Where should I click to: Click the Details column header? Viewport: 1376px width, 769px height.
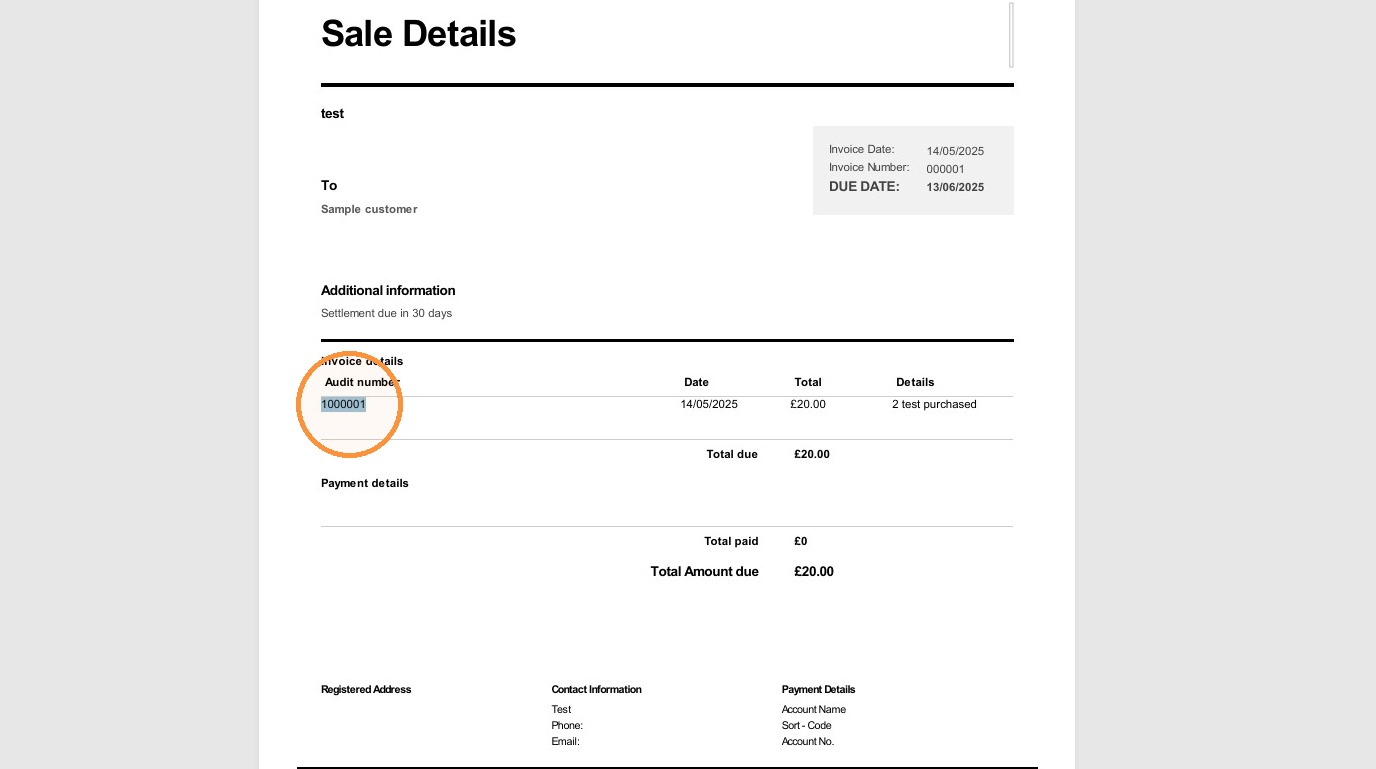[915, 382]
